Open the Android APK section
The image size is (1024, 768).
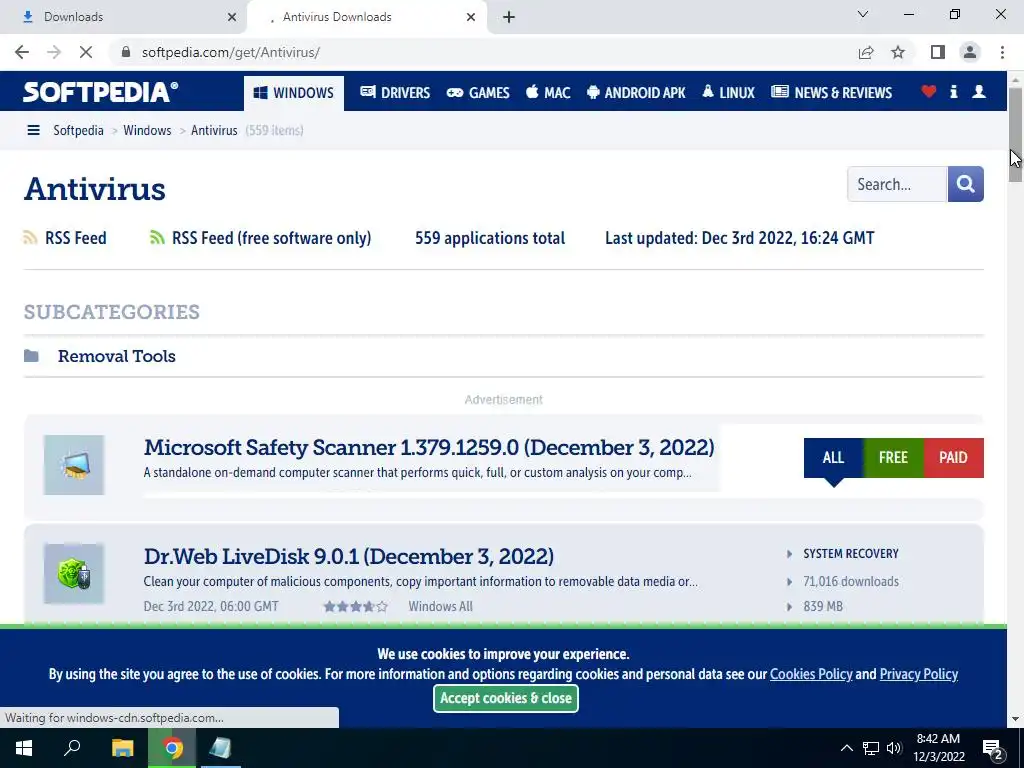[x=636, y=93]
